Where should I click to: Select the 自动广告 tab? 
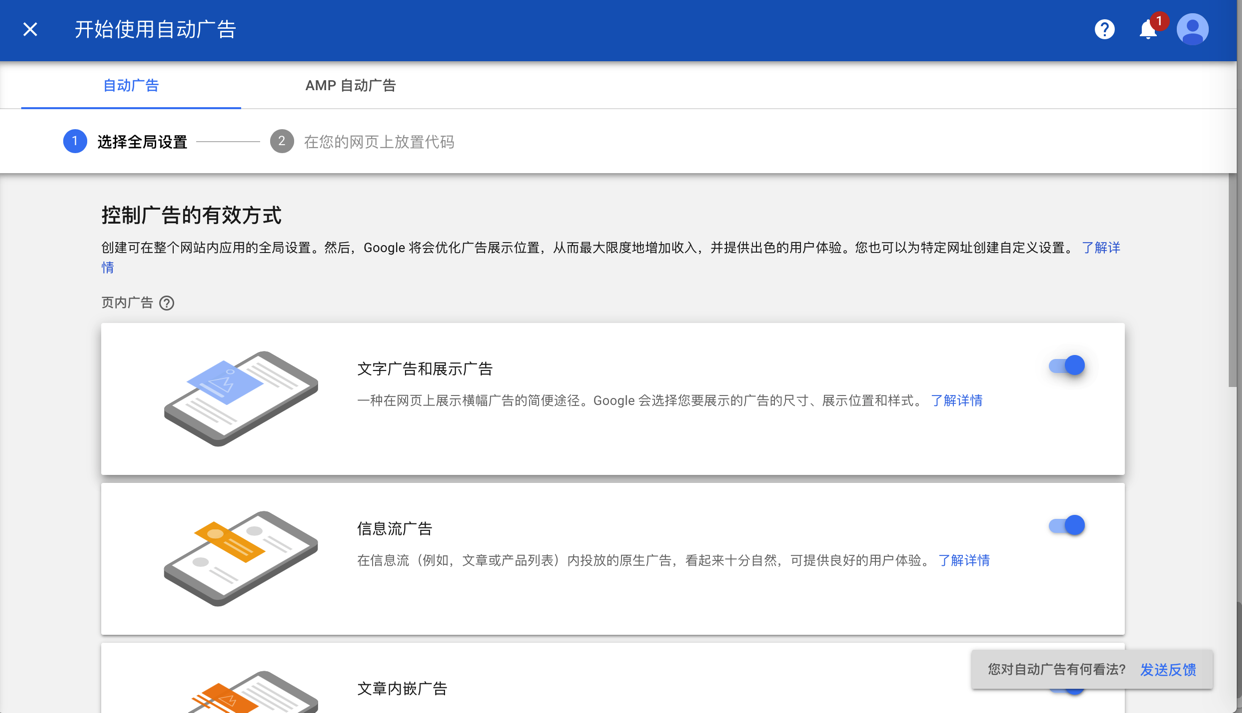tap(131, 85)
